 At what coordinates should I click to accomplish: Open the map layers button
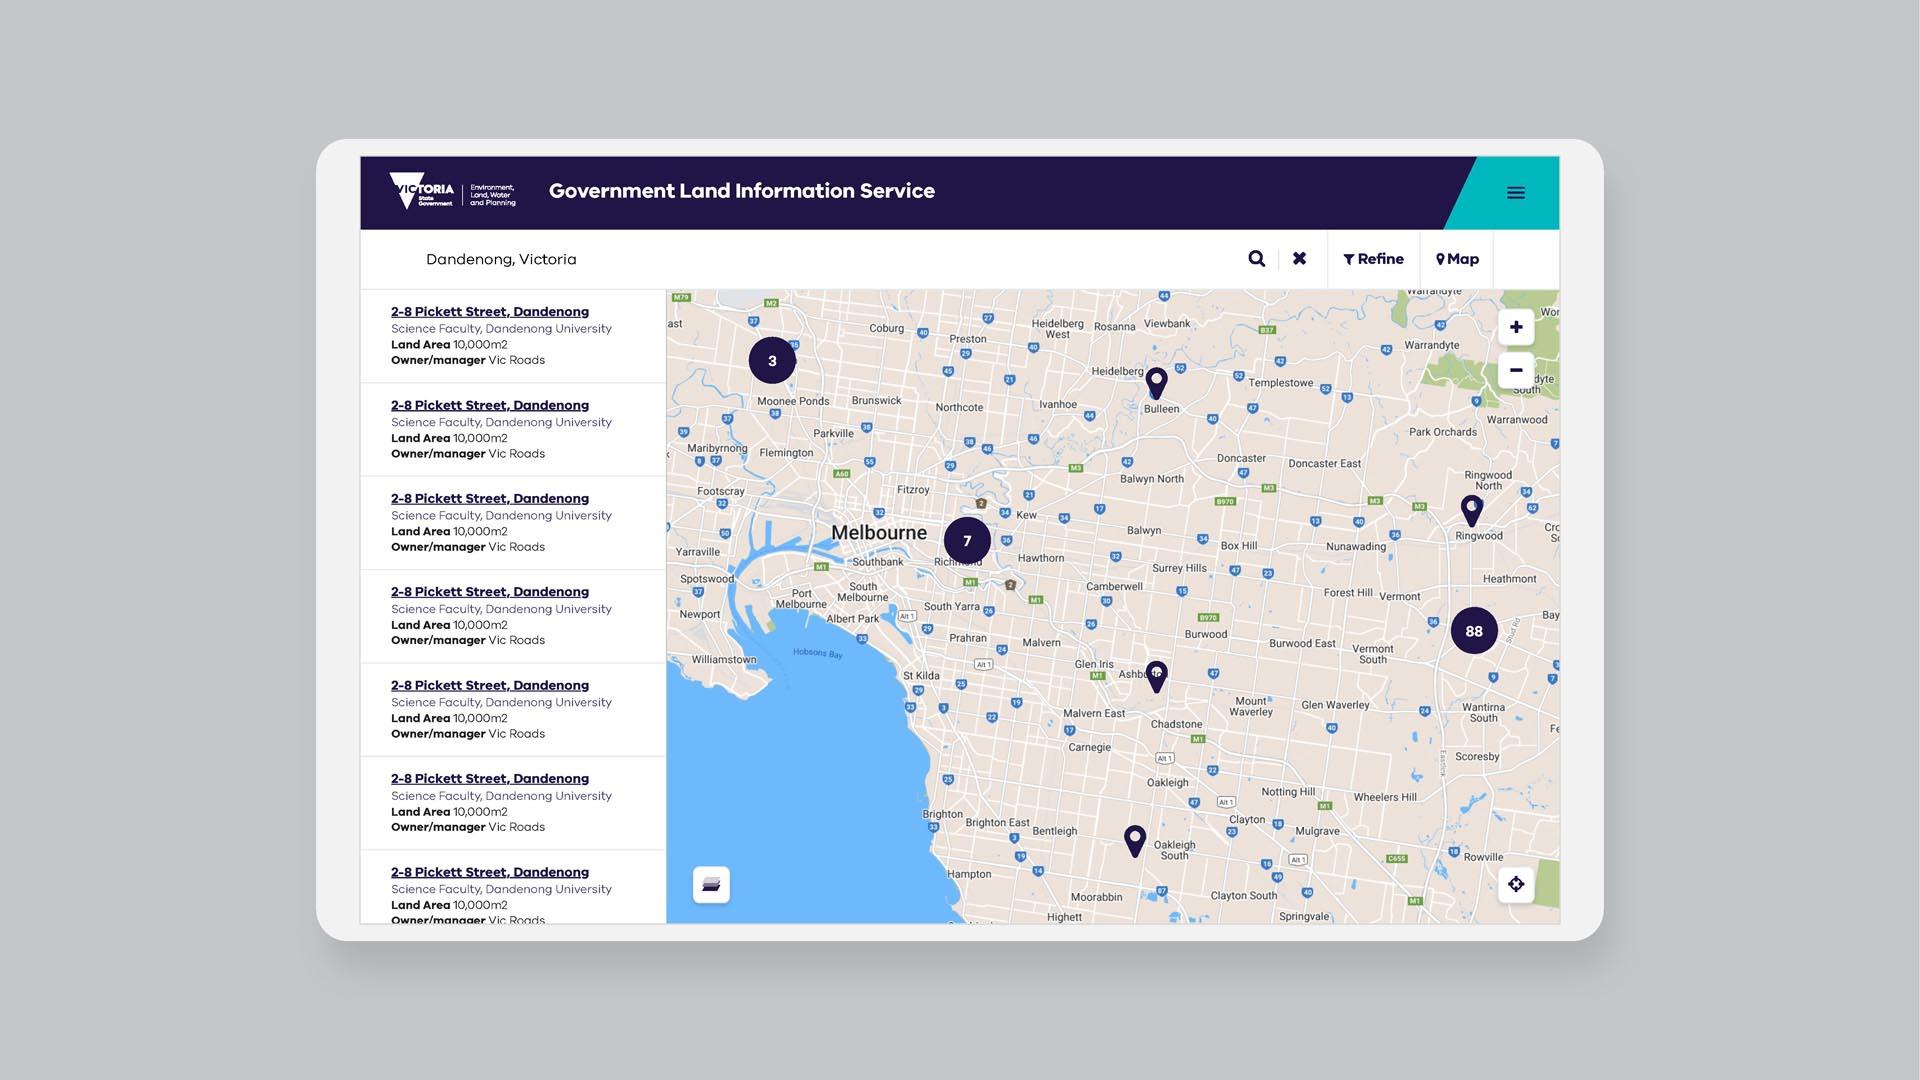[711, 885]
